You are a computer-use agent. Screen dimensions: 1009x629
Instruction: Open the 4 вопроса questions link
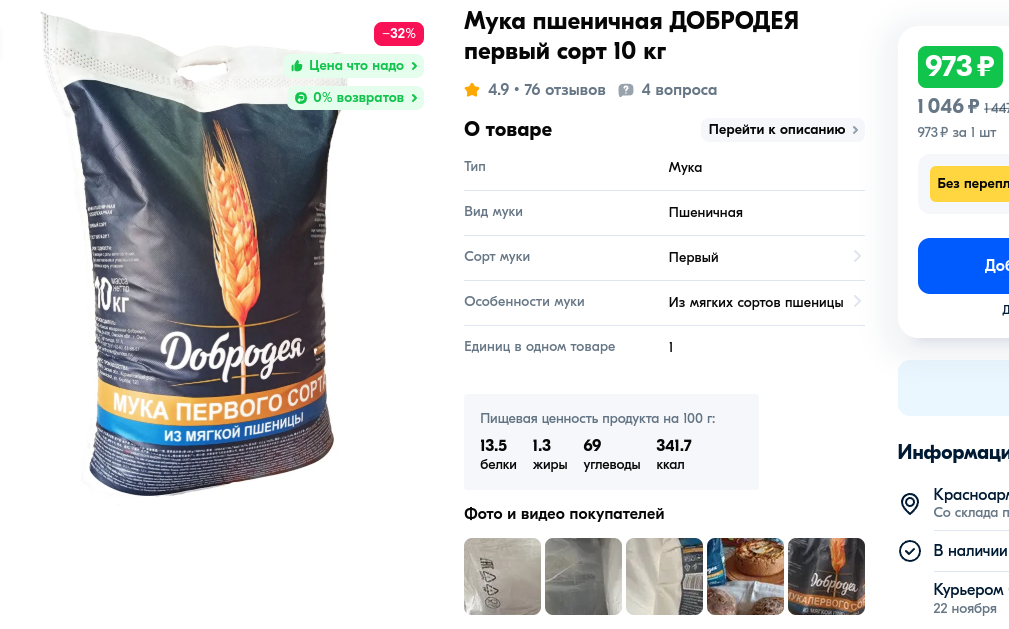coord(679,90)
